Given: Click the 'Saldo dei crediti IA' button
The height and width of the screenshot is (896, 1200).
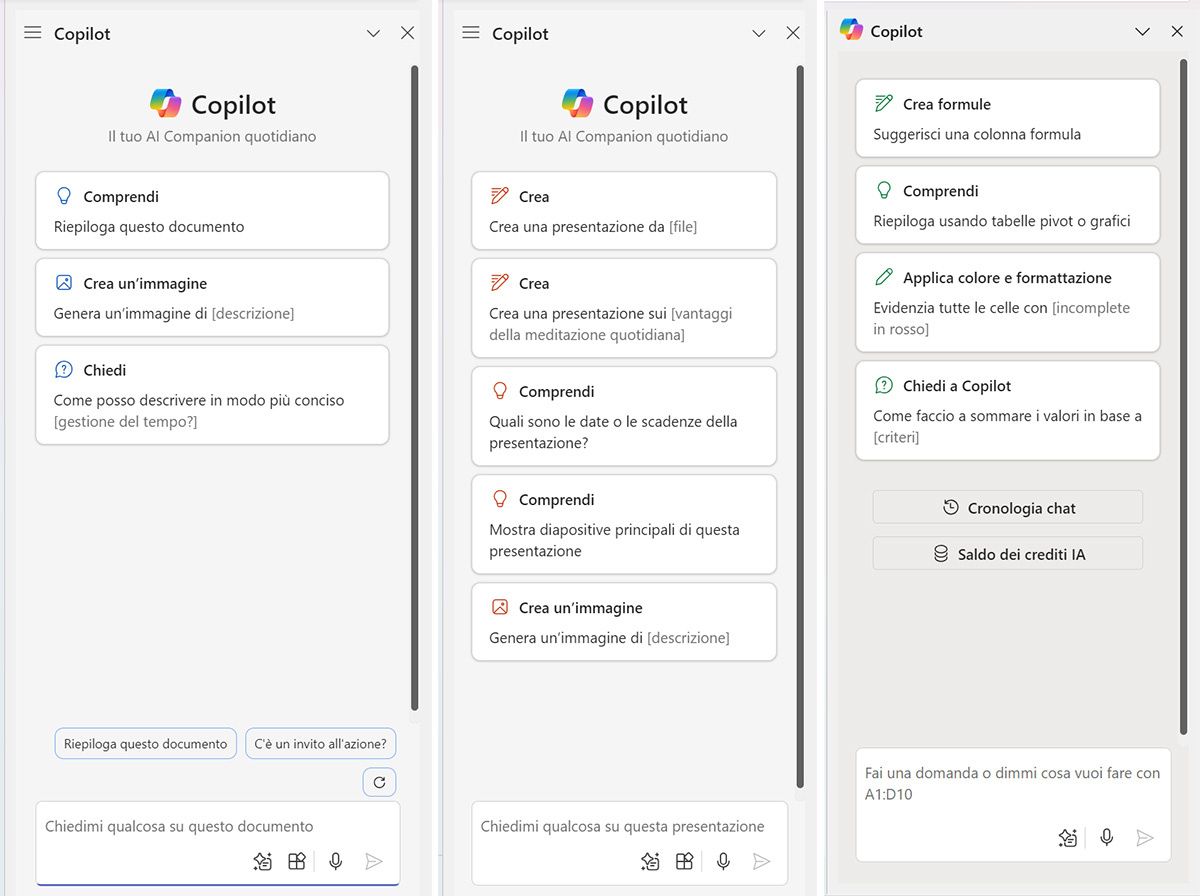Looking at the screenshot, I should pos(1007,554).
